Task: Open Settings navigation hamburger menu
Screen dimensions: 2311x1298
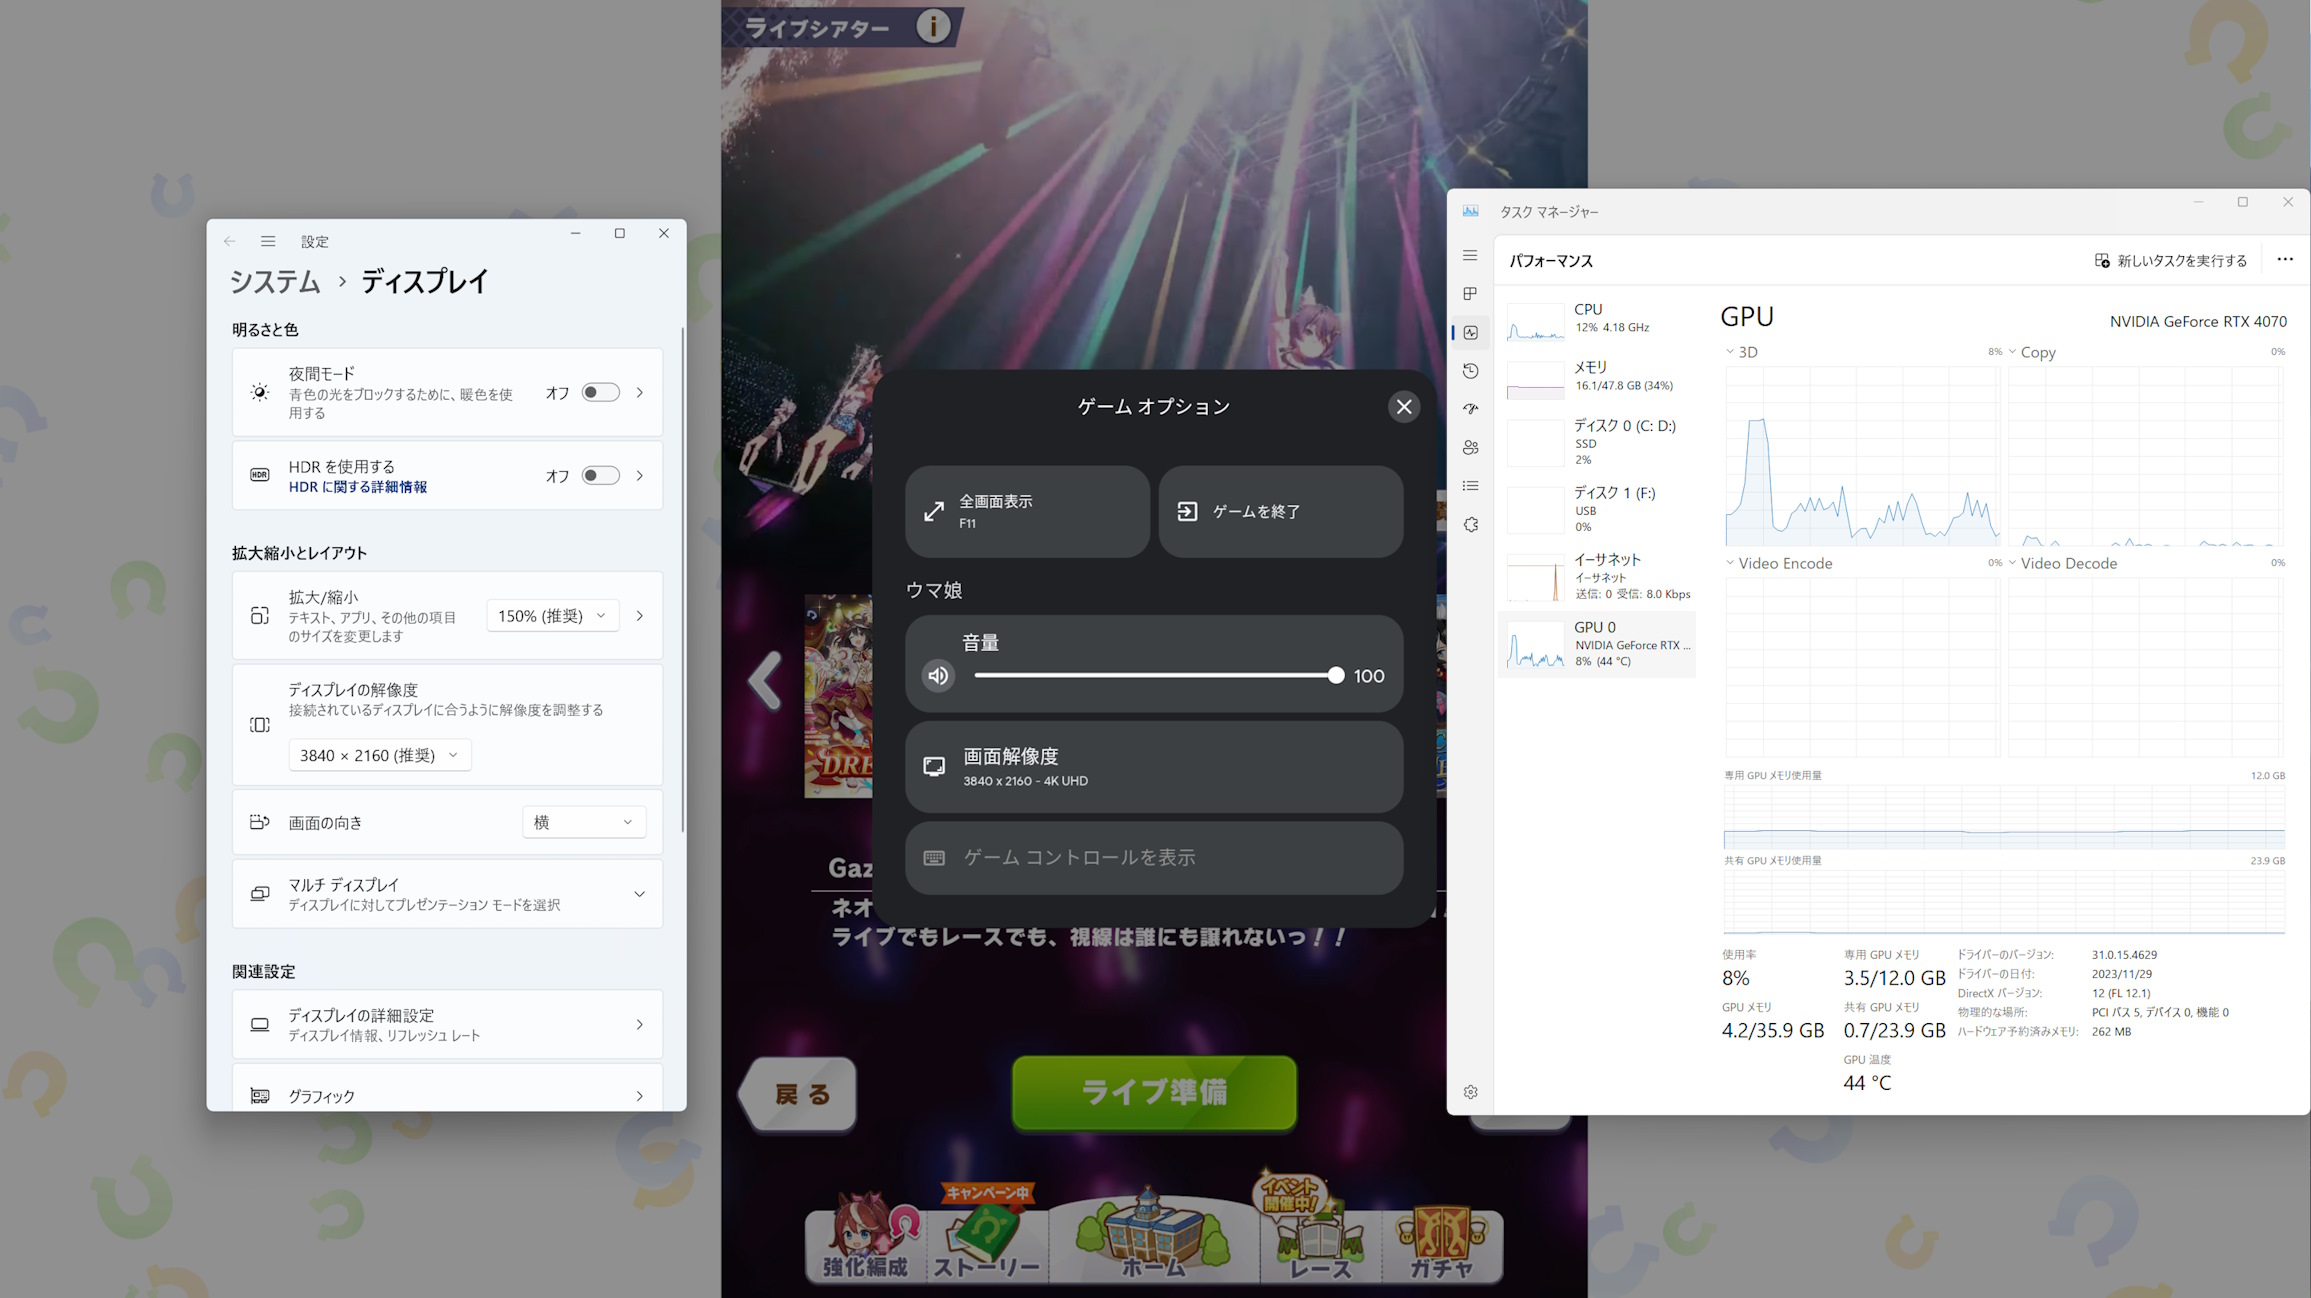Action: [268, 241]
